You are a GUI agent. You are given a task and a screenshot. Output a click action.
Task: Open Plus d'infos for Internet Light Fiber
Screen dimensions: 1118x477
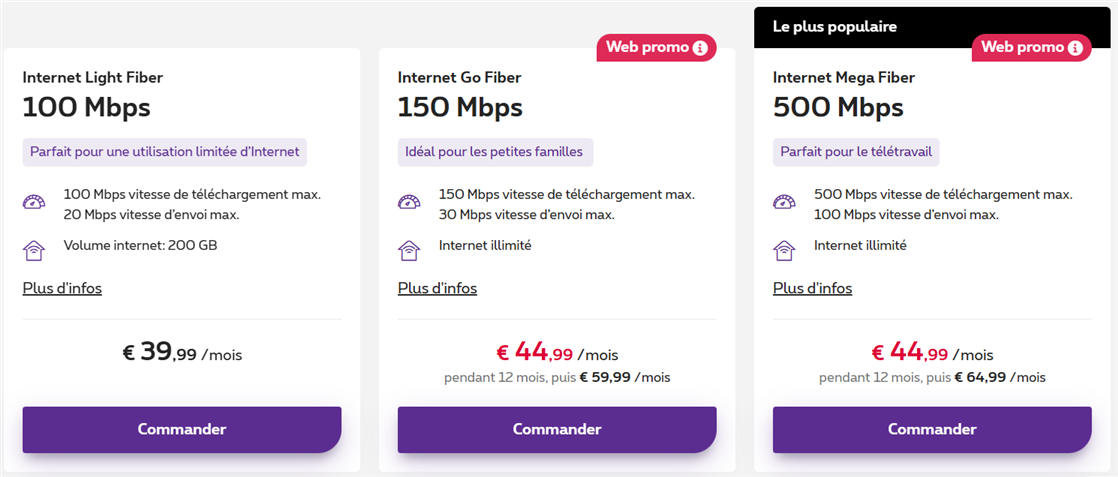[62, 288]
